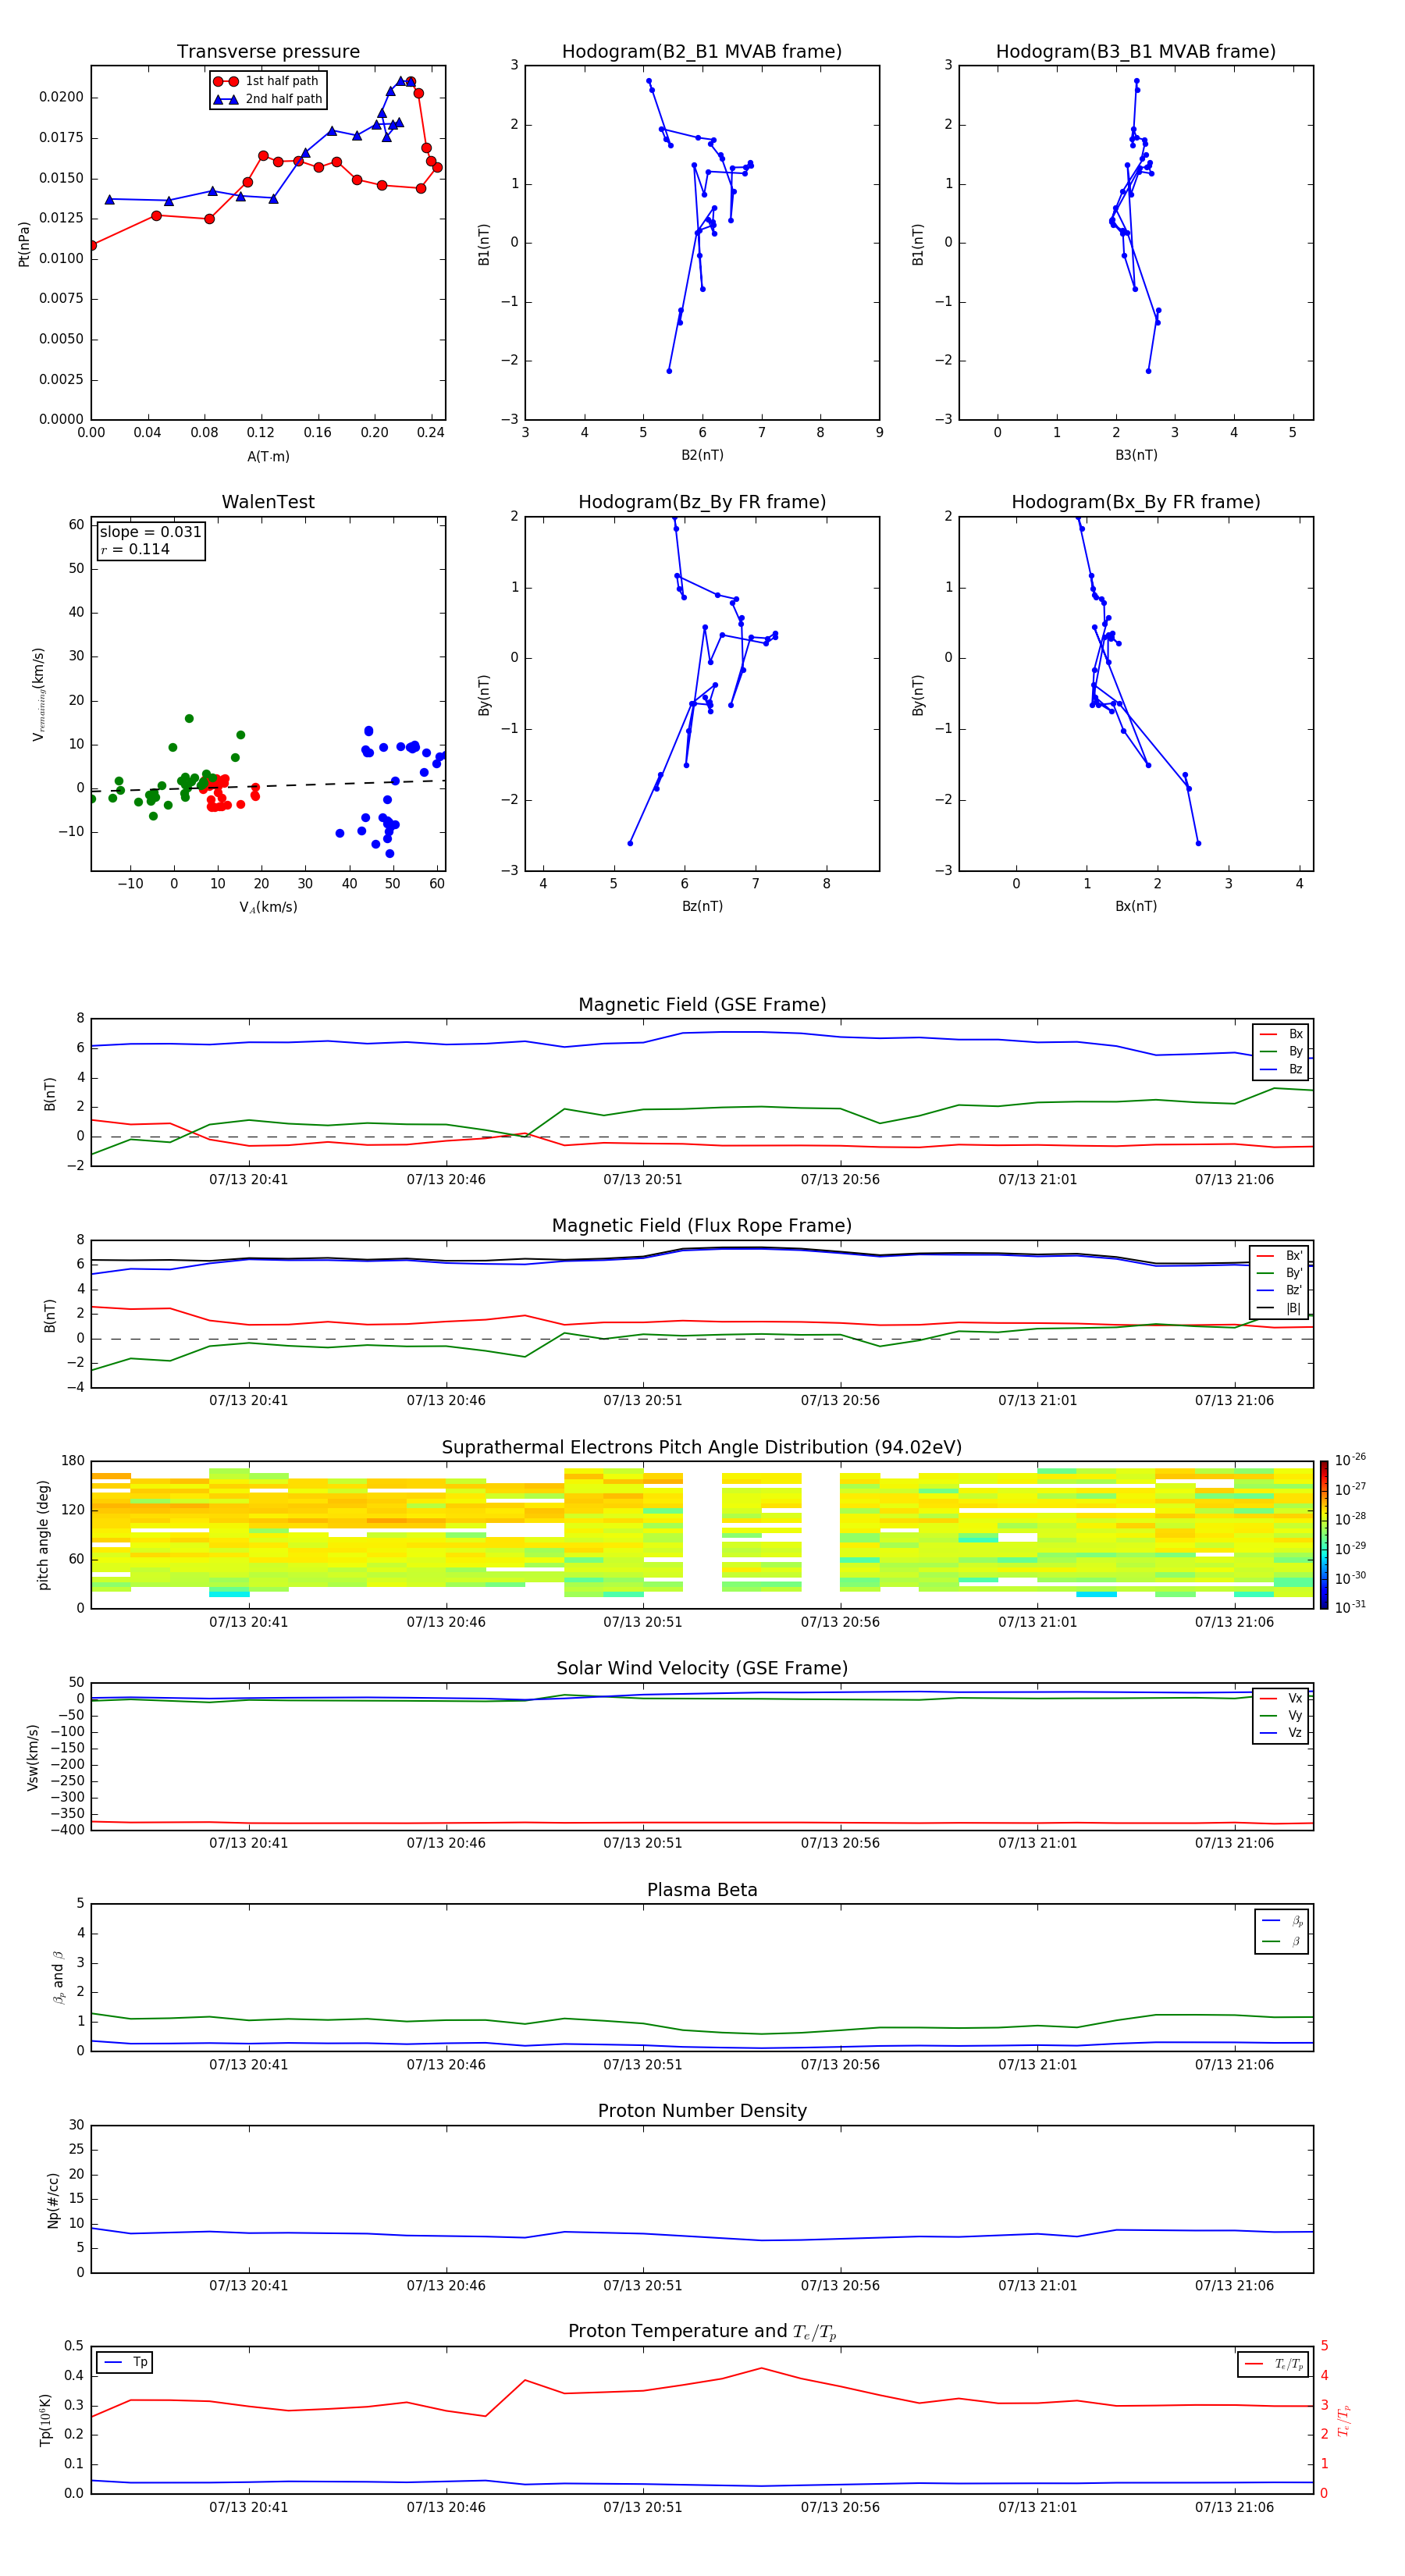The height and width of the screenshot is (2576, 1405).
Task: Select the 'βp' legend entry
Action: coord(1282,1921)
